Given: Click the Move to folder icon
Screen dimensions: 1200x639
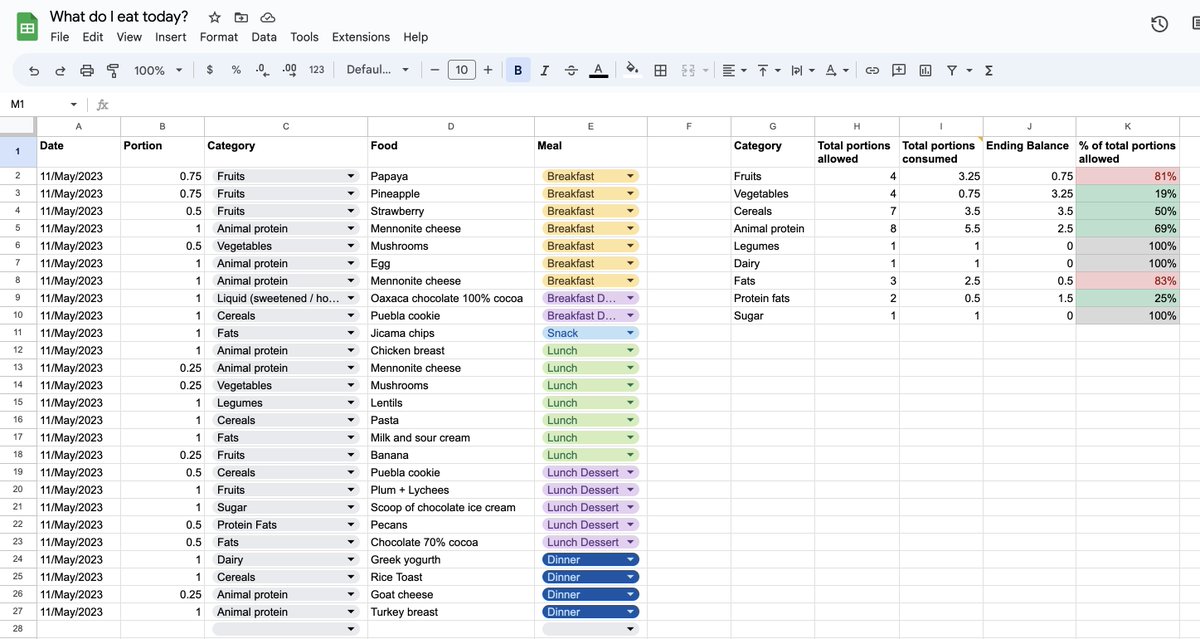Looking at the screenshot, I should pyautogui.click(x=241, y=17).
